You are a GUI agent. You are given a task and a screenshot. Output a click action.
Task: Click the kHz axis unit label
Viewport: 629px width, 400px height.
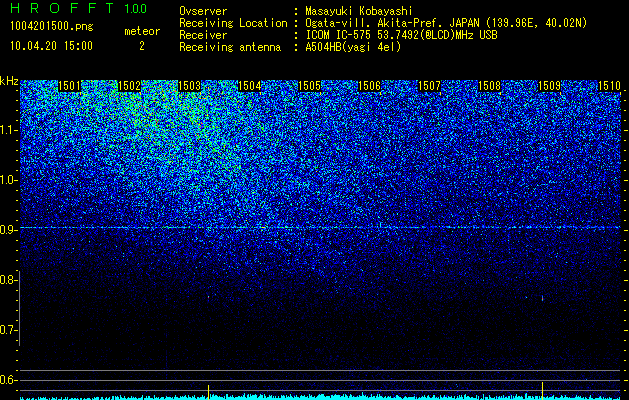[x=9, y=81]
